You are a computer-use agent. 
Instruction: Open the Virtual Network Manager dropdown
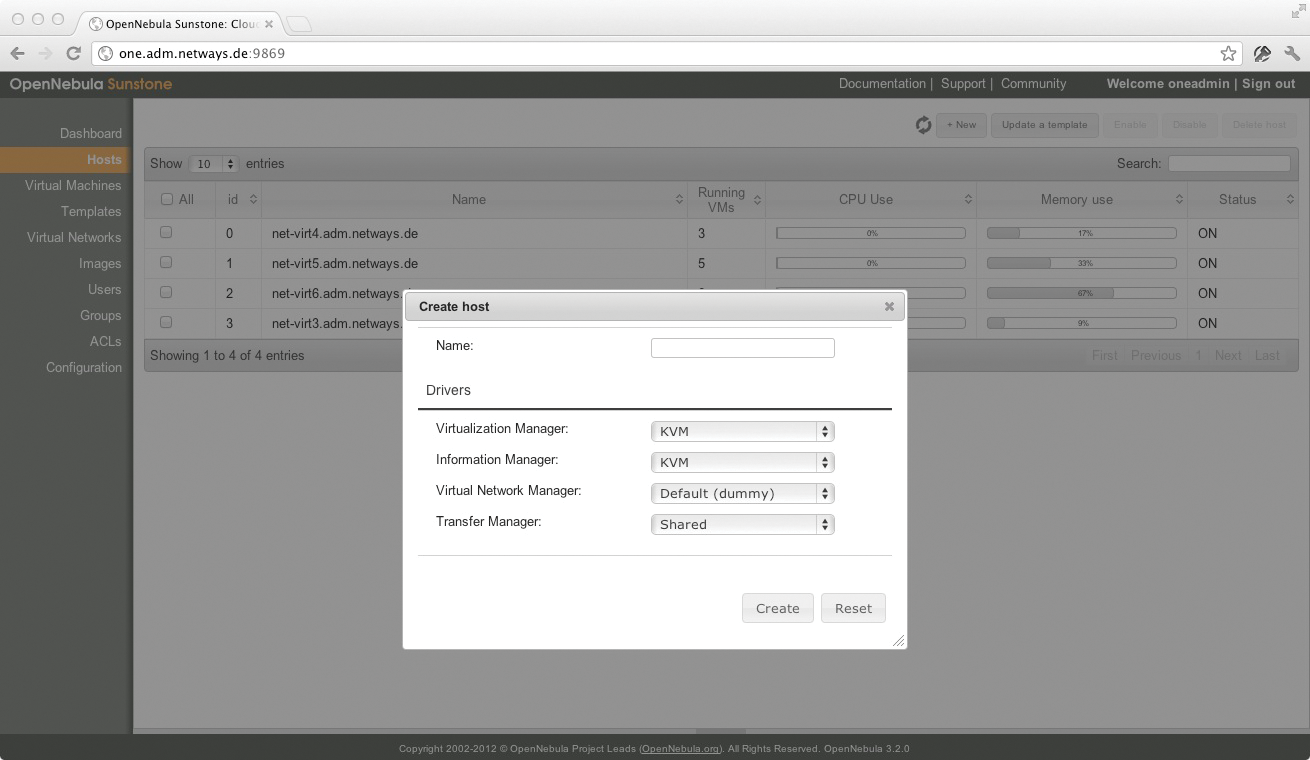742,493
